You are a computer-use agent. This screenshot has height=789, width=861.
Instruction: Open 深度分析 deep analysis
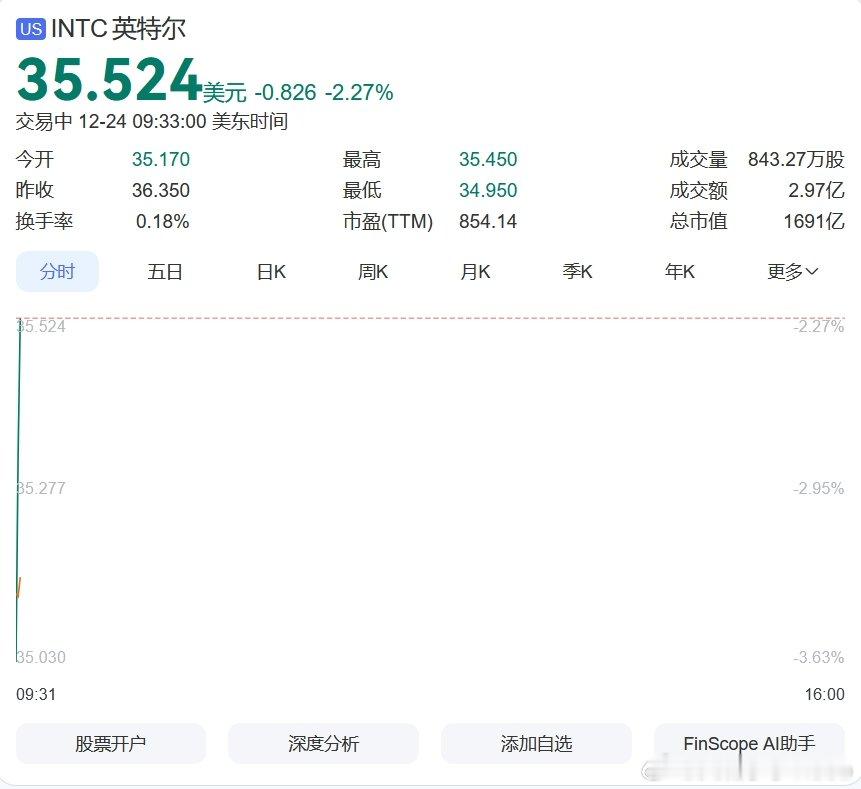(323, 743)
